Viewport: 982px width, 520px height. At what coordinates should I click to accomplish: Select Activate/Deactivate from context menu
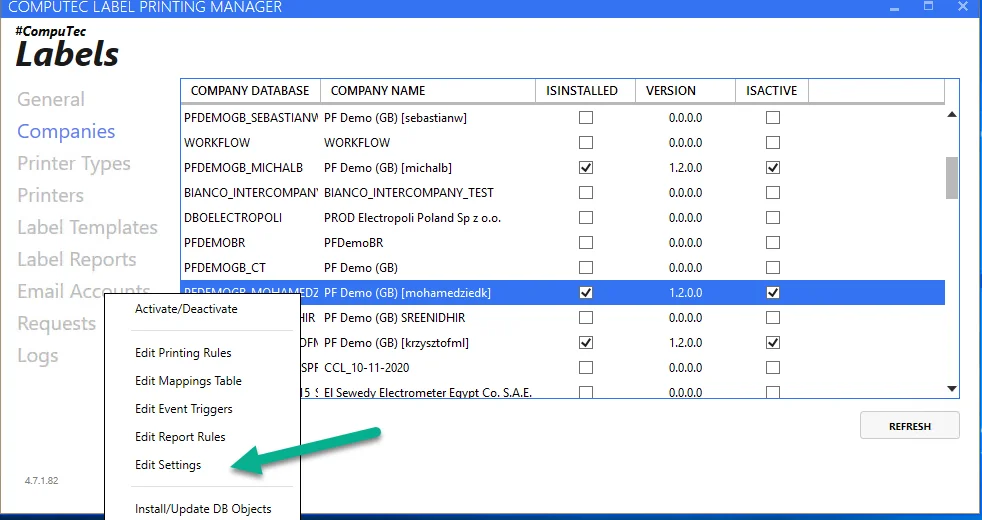click(186, 309)
